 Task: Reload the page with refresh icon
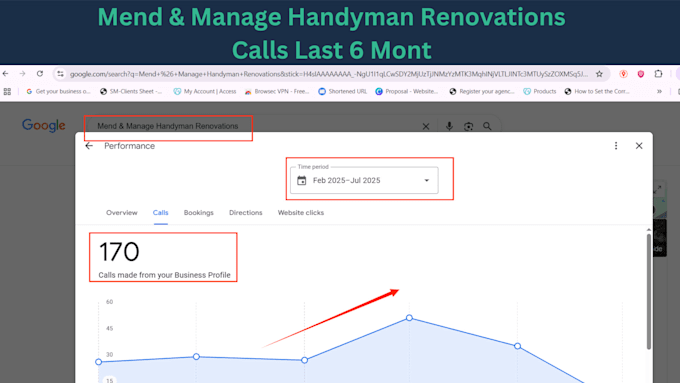[x=40, y=74]
